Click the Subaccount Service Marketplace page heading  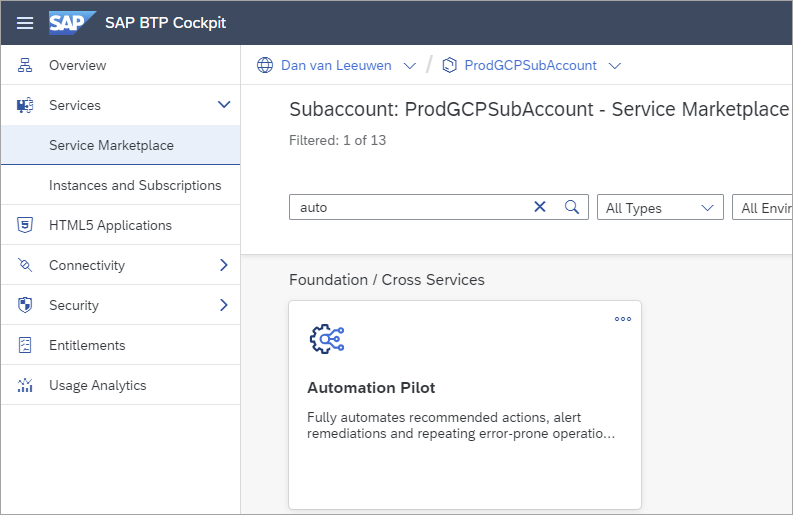point(539,109)
